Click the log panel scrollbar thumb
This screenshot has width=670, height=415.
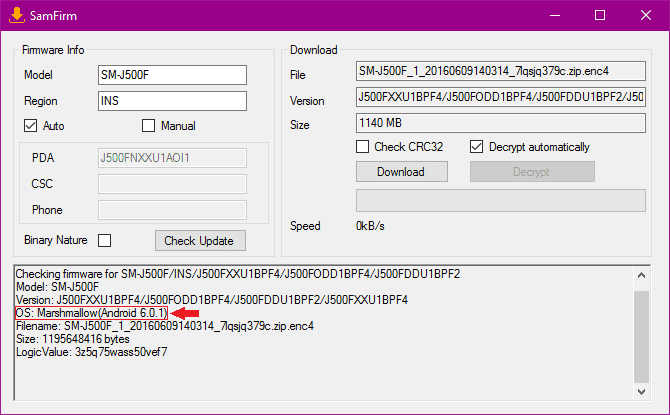[641, 337]
